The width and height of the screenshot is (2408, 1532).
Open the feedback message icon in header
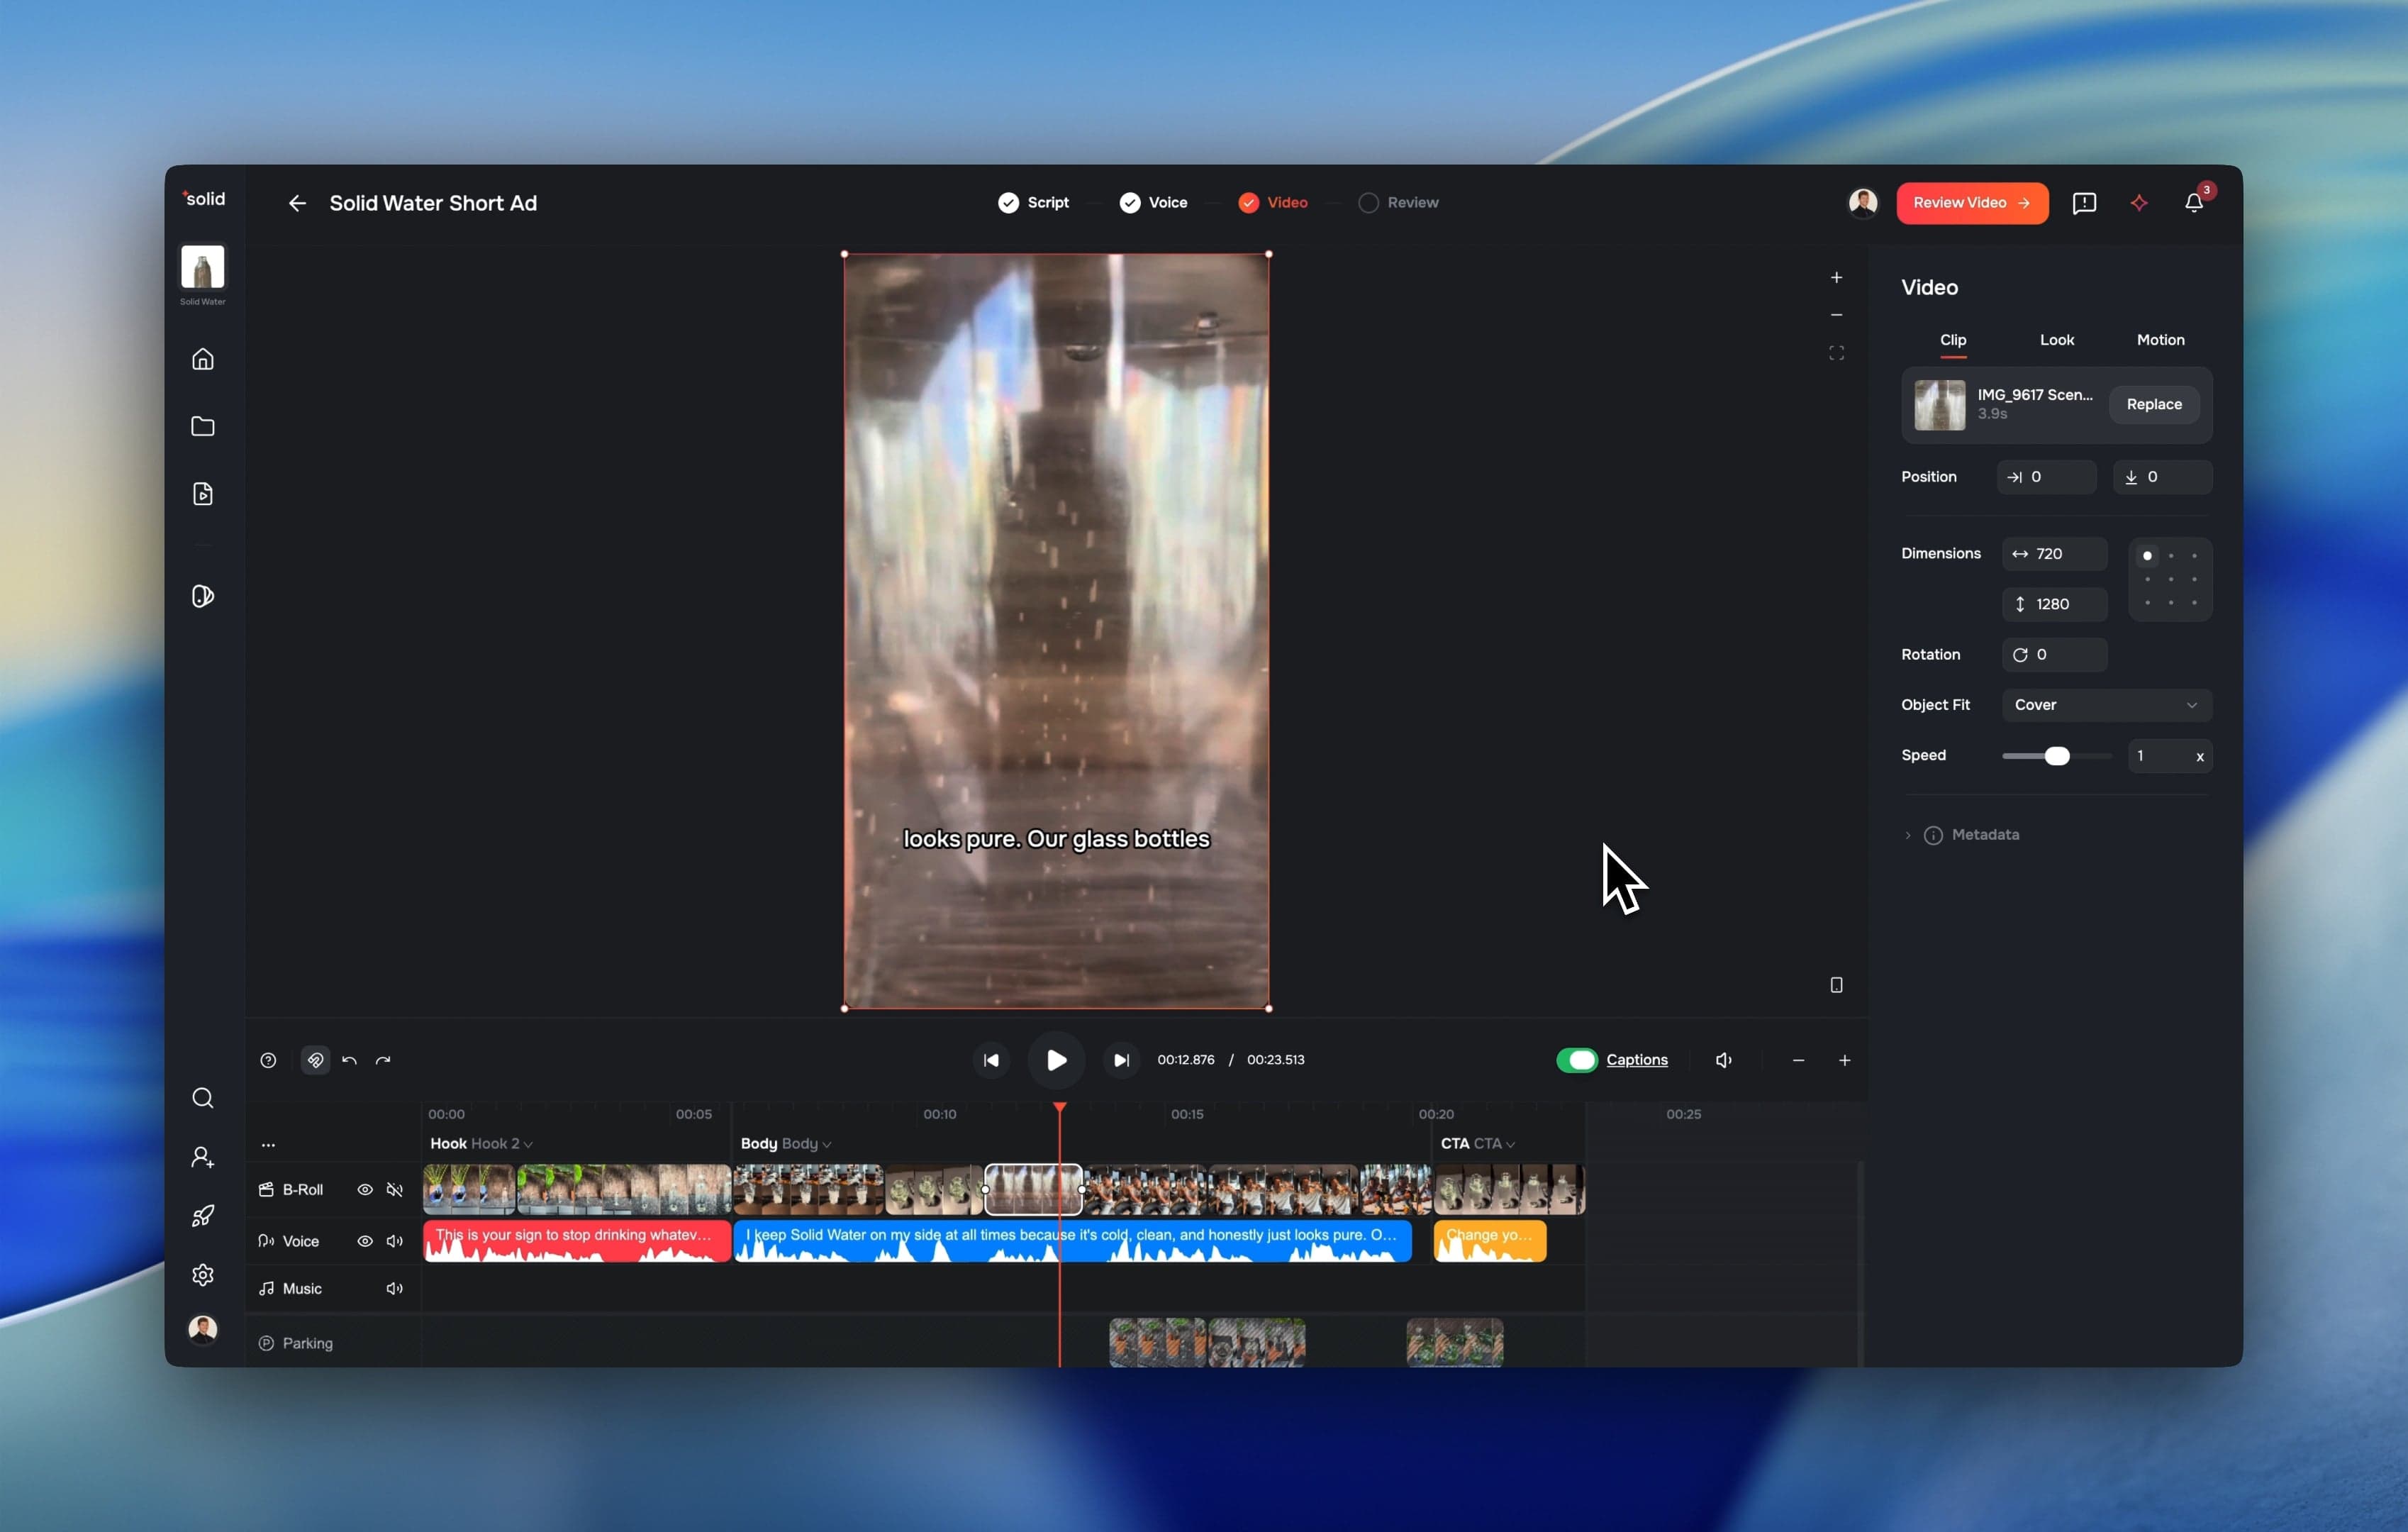(2084, 203)
